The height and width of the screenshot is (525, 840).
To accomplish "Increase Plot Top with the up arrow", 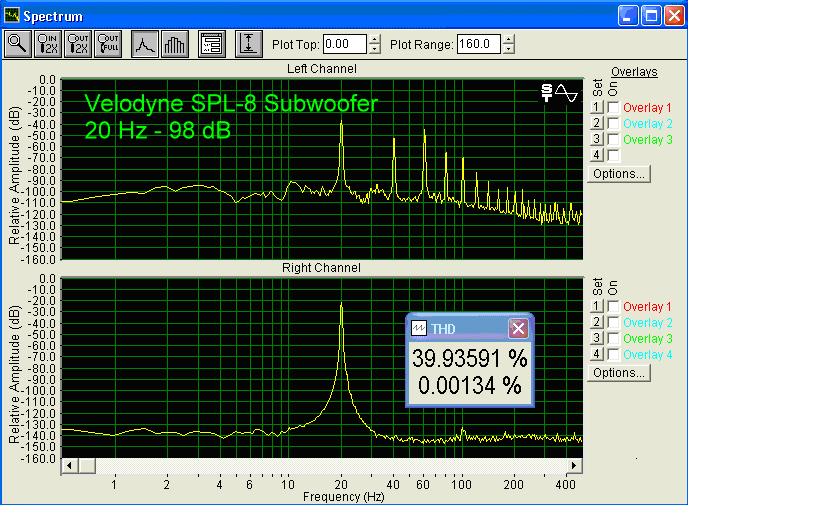I will [x=374, y=40].
